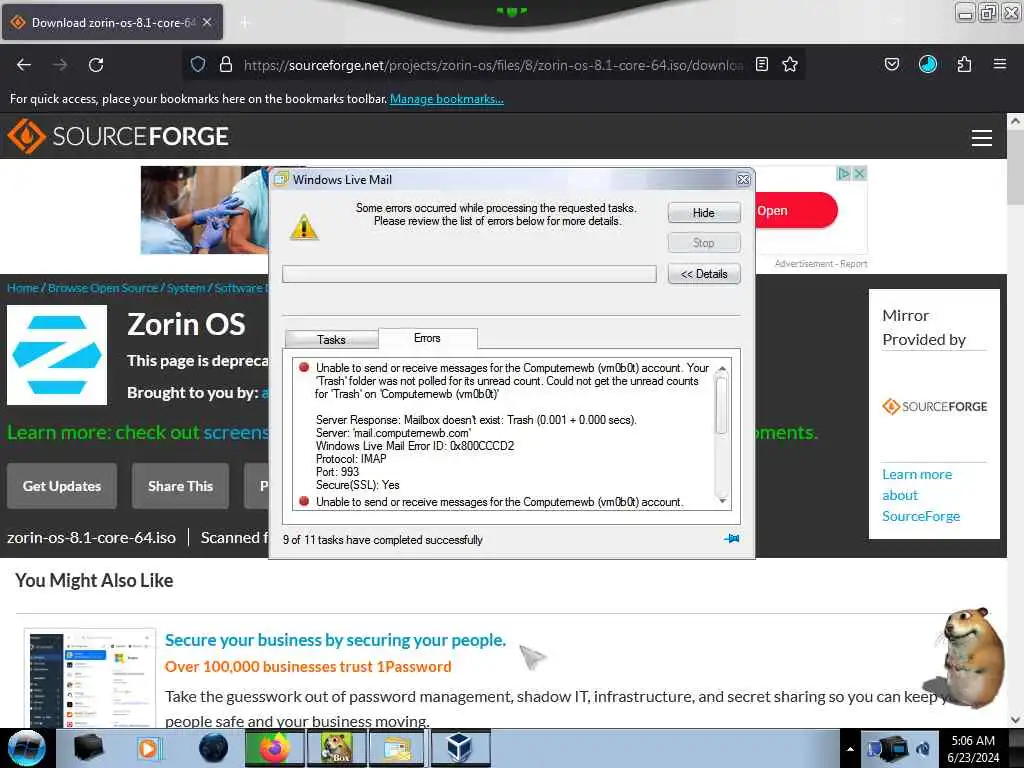The height and width of the screenshot is (768, 1024).
Task: Toggle reader view icon in address bar
Action: pos(761,64)
